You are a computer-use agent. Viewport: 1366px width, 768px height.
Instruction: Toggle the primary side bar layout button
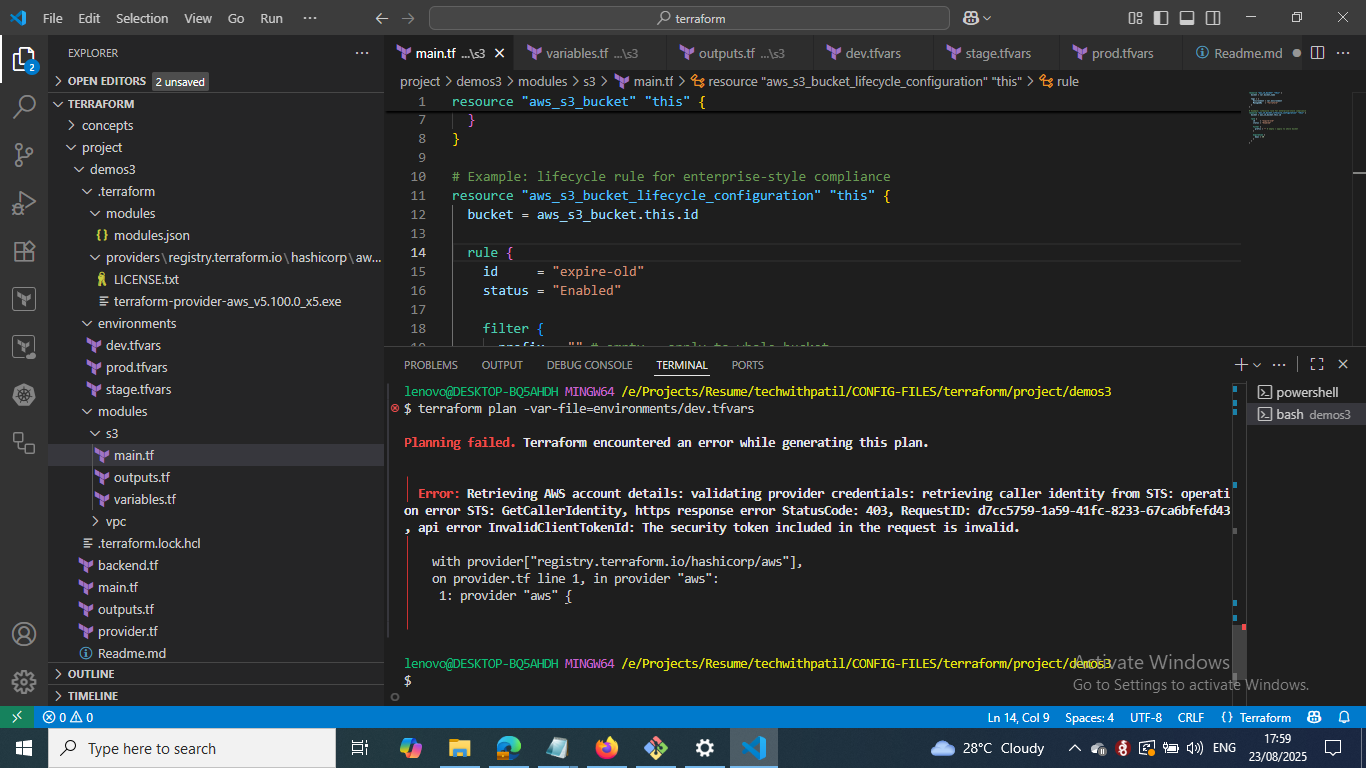[1161, 18]
